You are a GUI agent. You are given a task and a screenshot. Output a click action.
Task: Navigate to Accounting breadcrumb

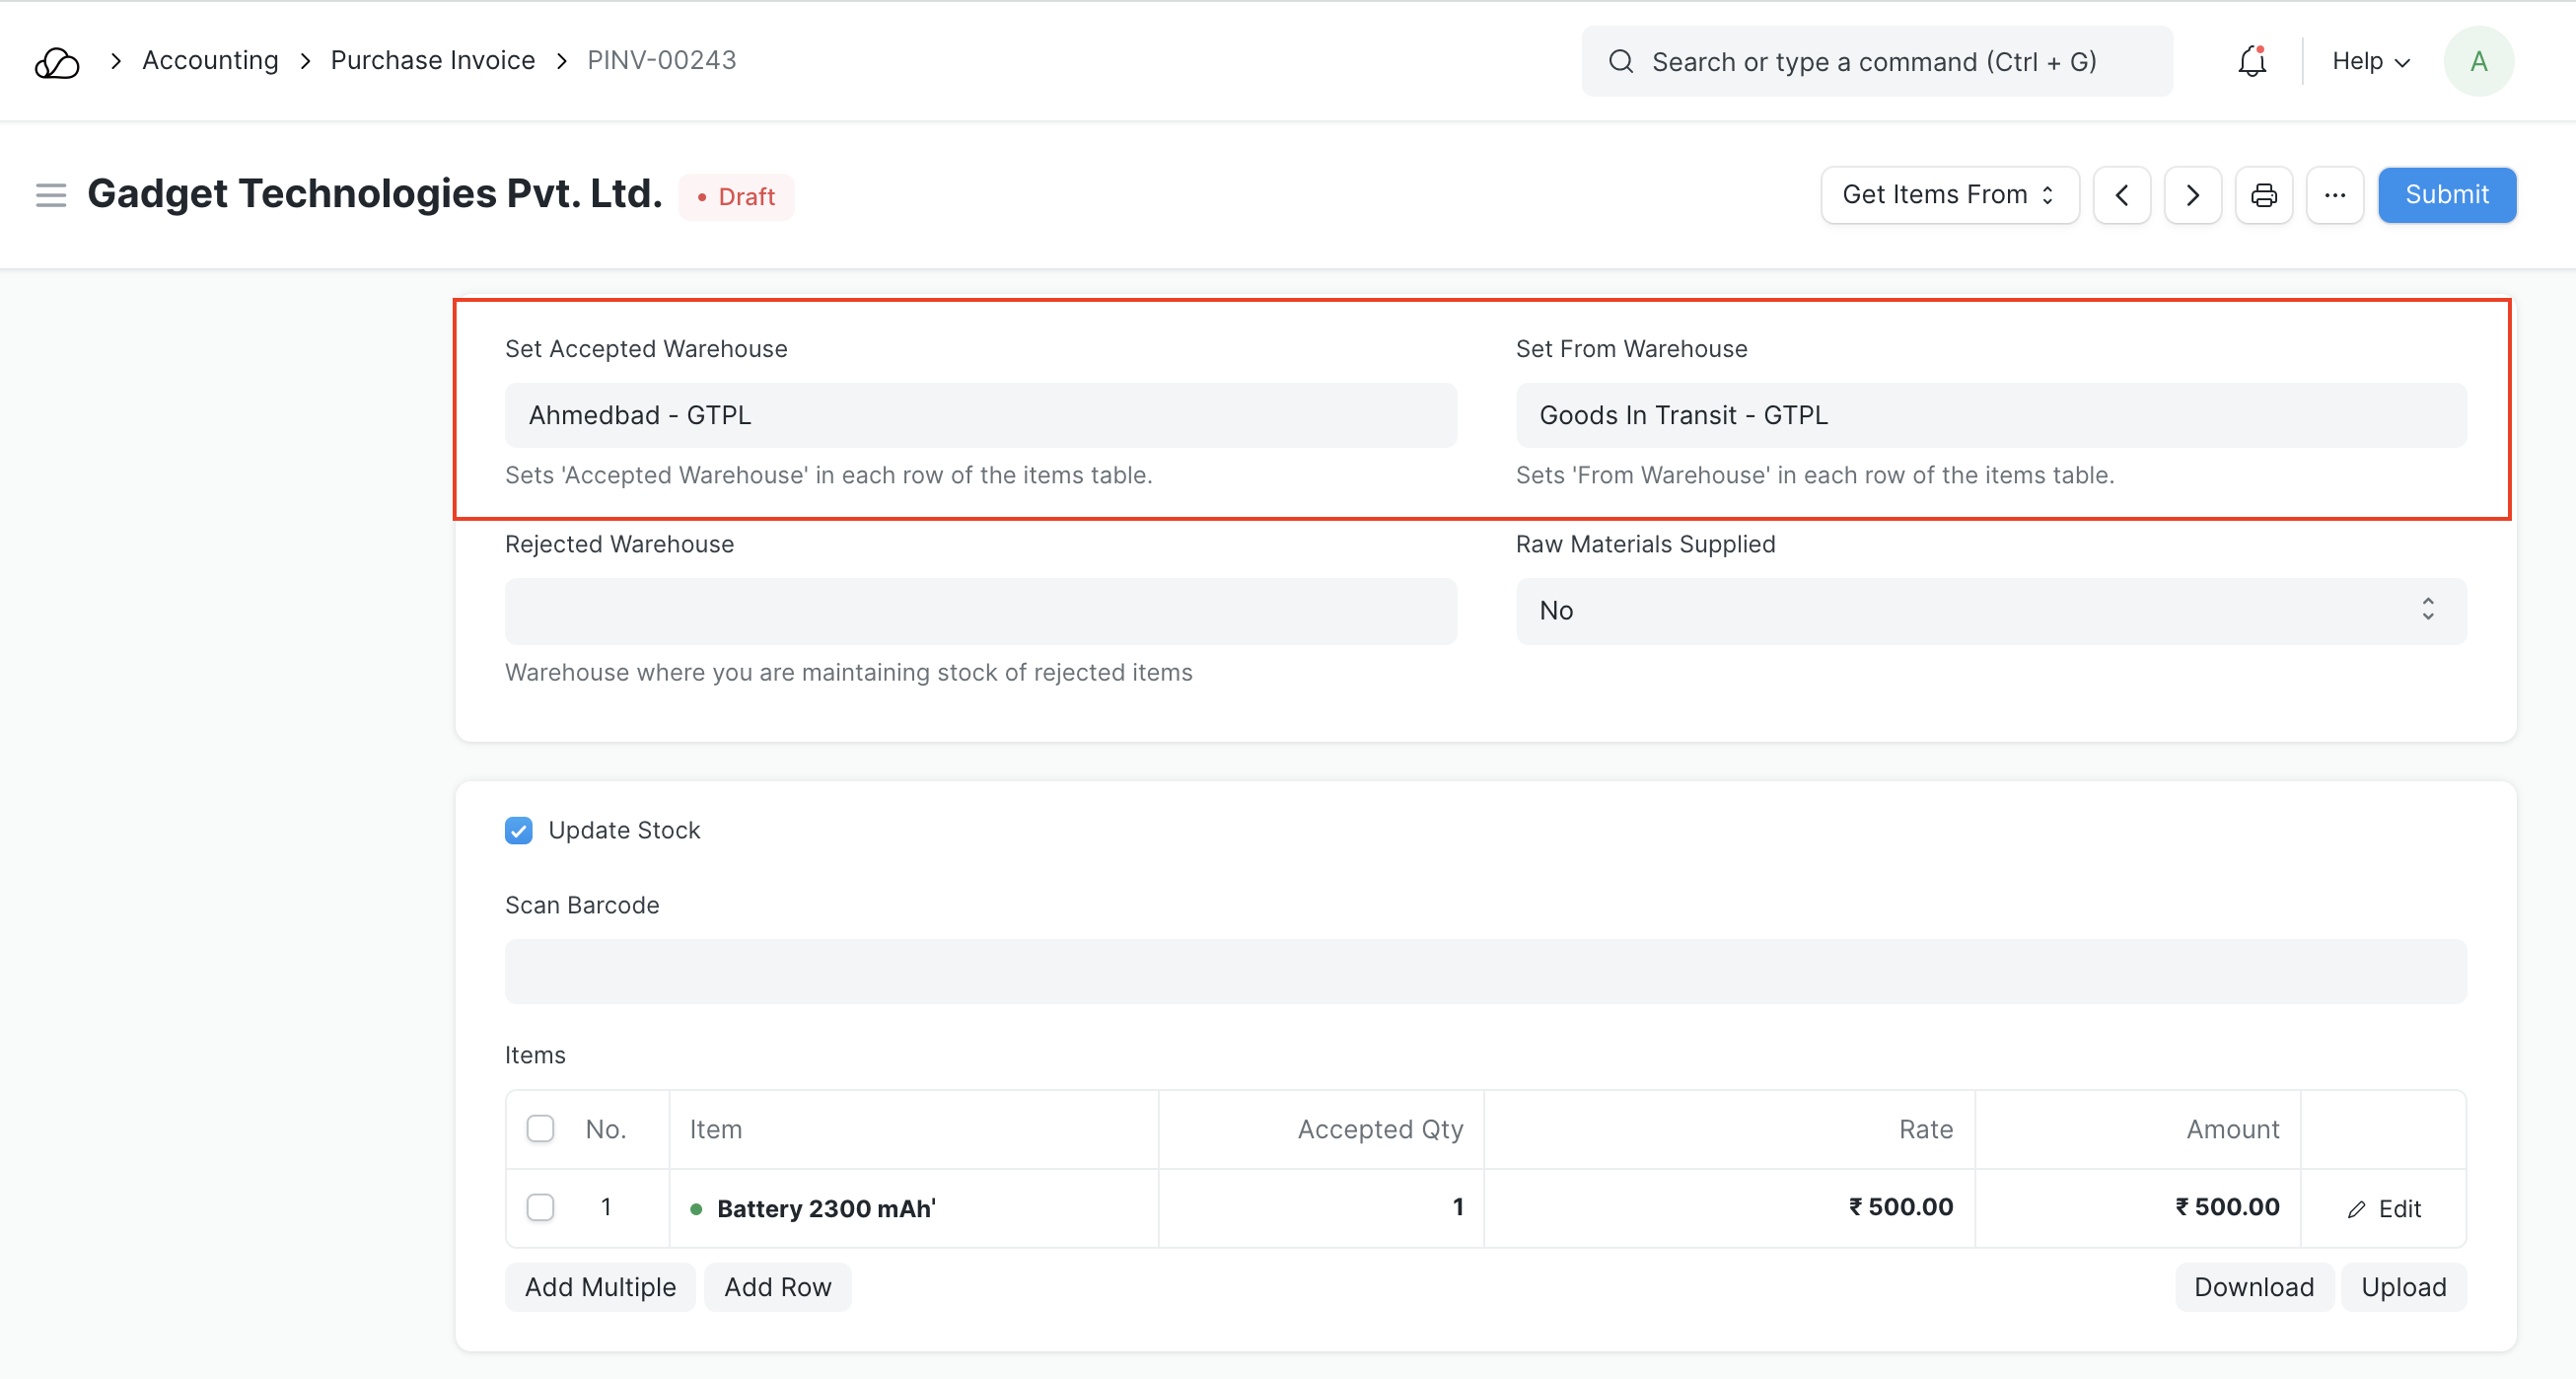210,60
